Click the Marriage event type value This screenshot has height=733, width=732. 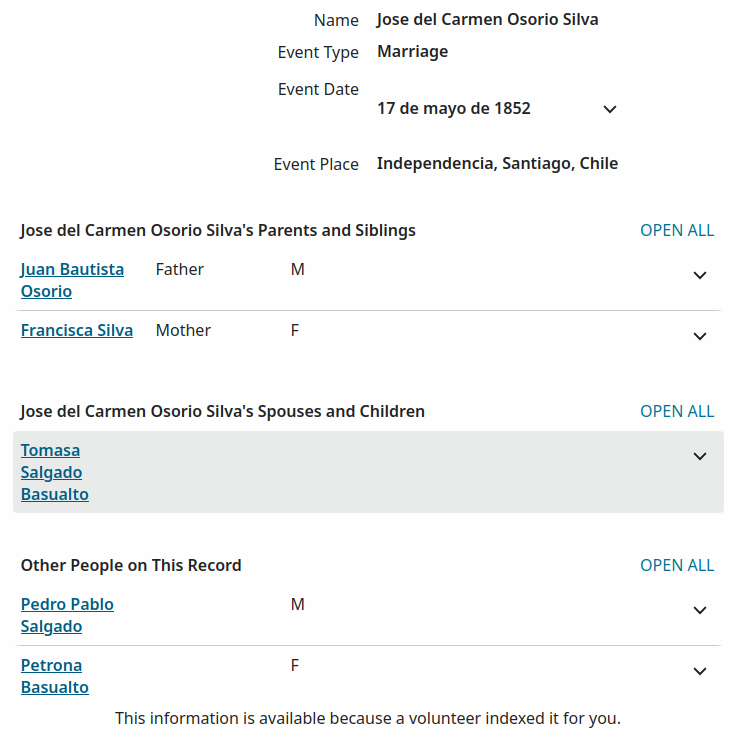pyautogui.click(x=412, y=51)
